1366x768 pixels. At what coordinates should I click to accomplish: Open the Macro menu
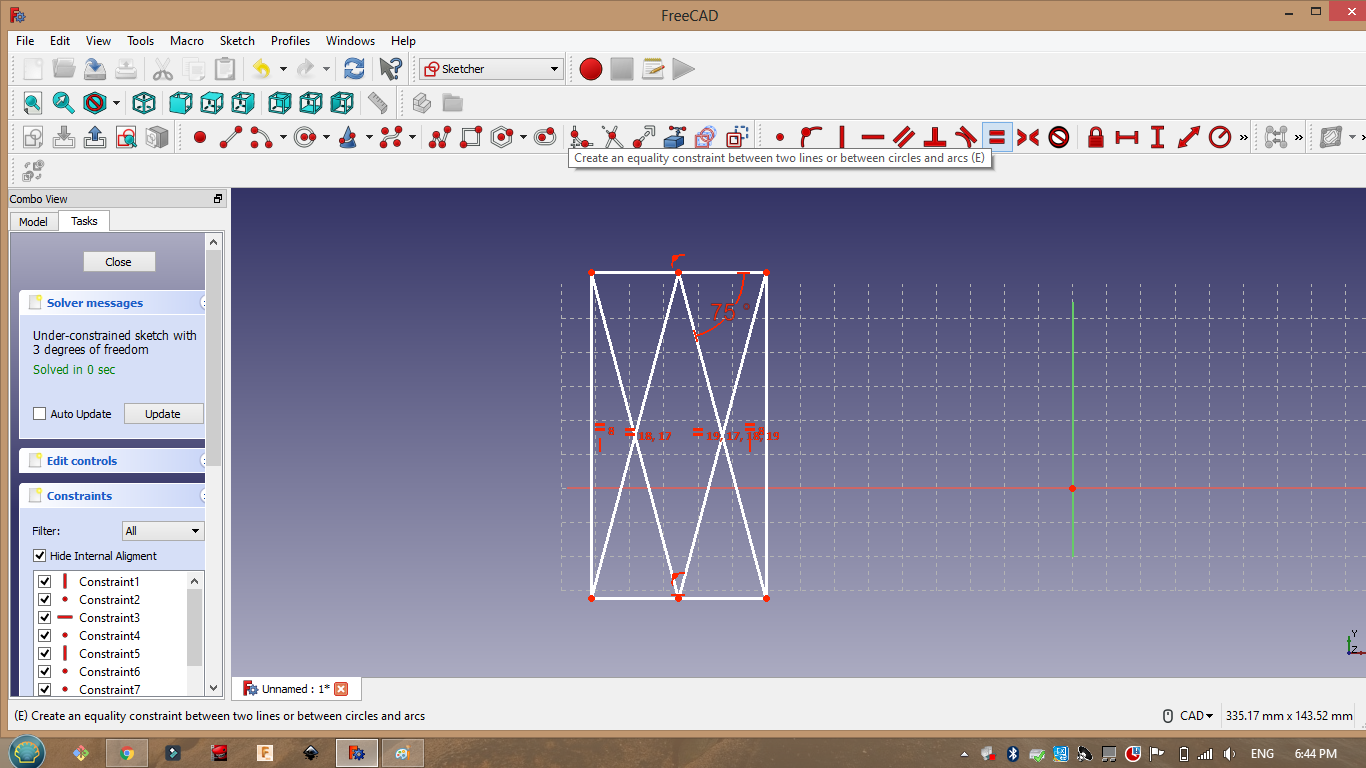point(187,41)
